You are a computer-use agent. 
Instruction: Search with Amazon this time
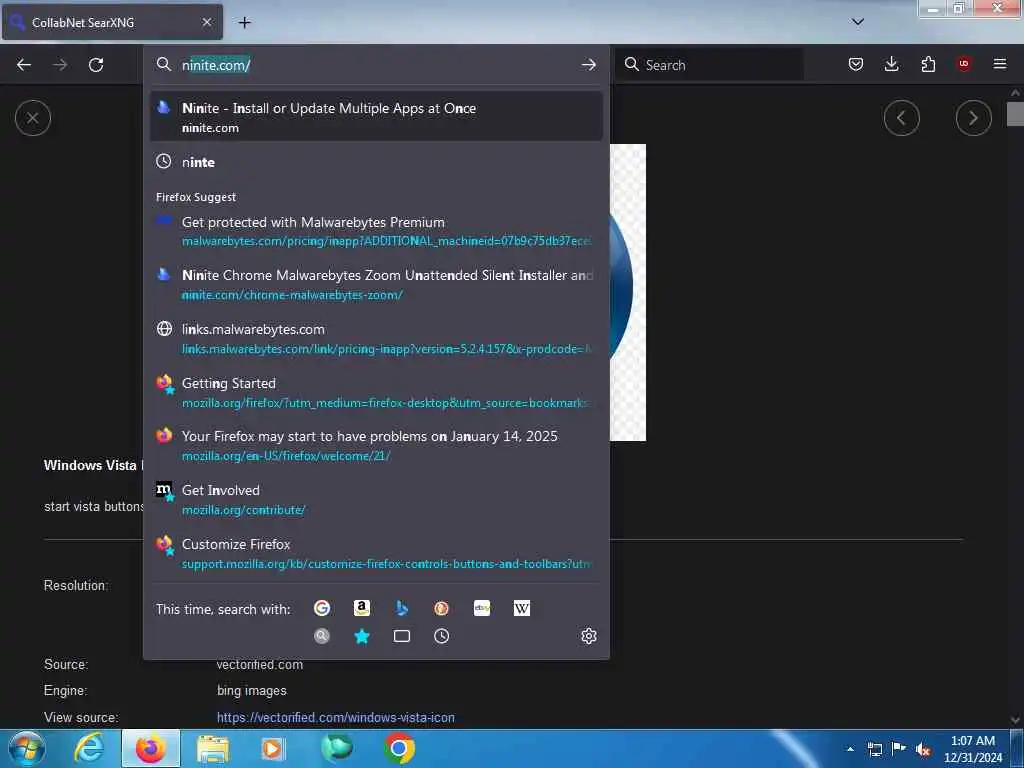362,609
